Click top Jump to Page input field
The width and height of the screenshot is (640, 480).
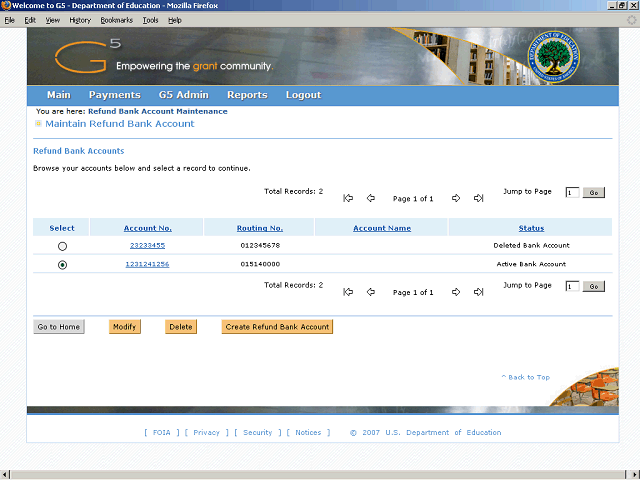coord(572,193)
